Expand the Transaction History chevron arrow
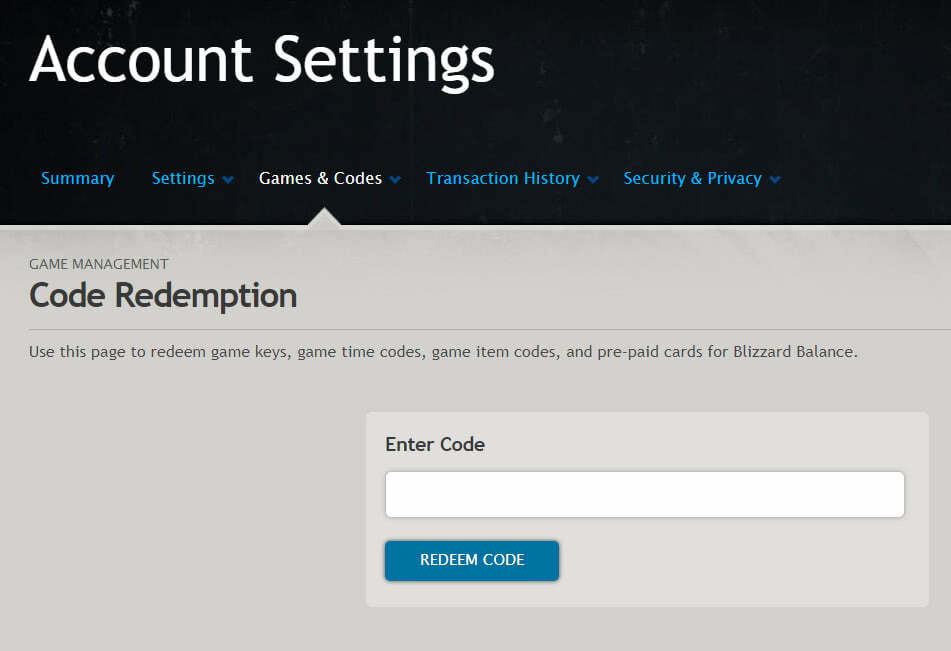Screen dimensions: 951x651 [593, 180]
